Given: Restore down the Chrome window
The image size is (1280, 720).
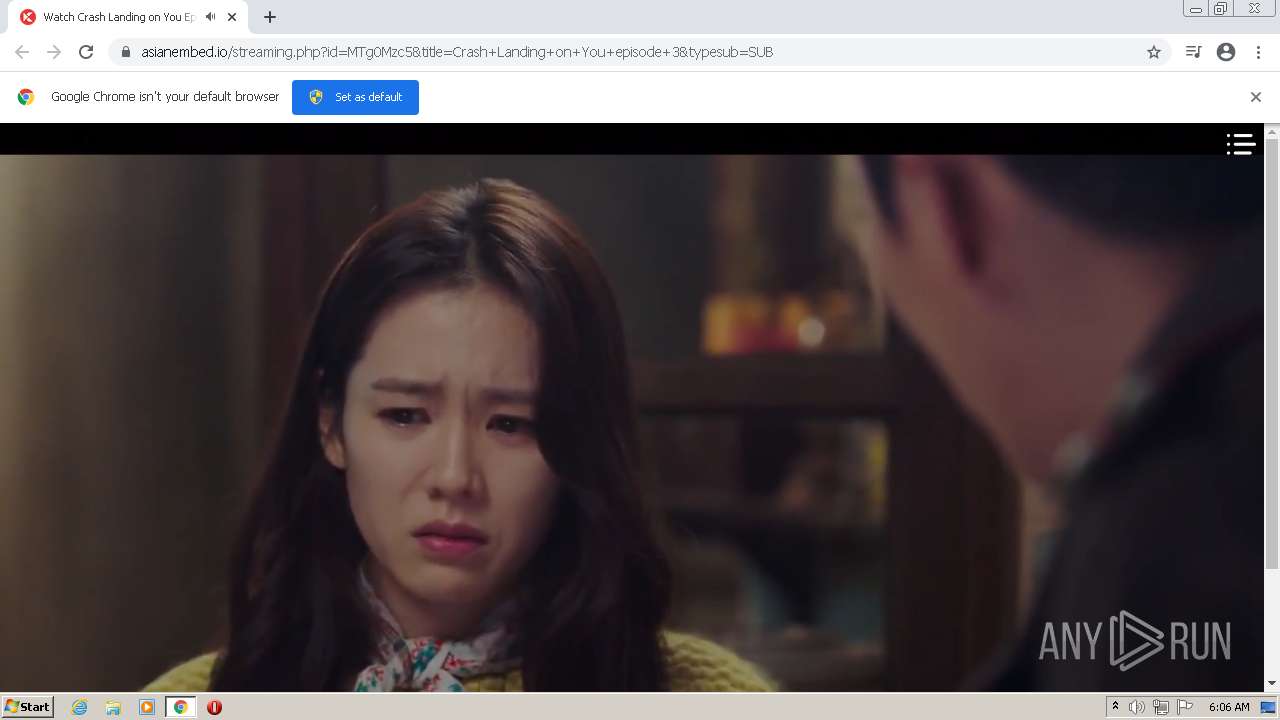Looking at the screenshot, I should coord(1221,9).
